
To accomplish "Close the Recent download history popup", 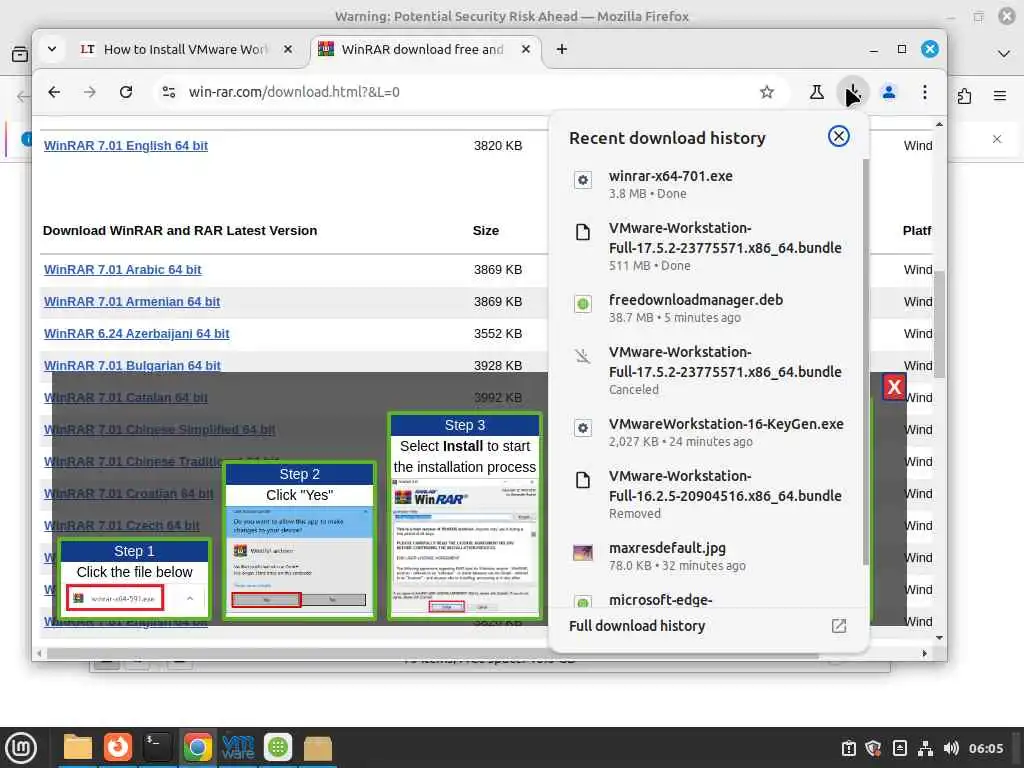I will [839, 136].
